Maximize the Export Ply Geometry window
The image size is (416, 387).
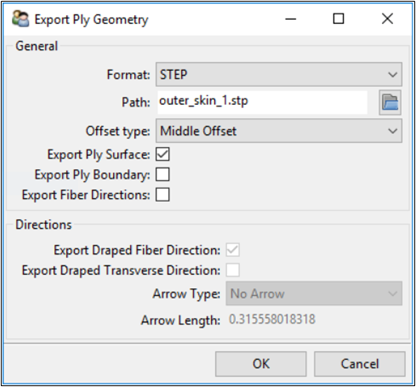[x=339, y=19]
